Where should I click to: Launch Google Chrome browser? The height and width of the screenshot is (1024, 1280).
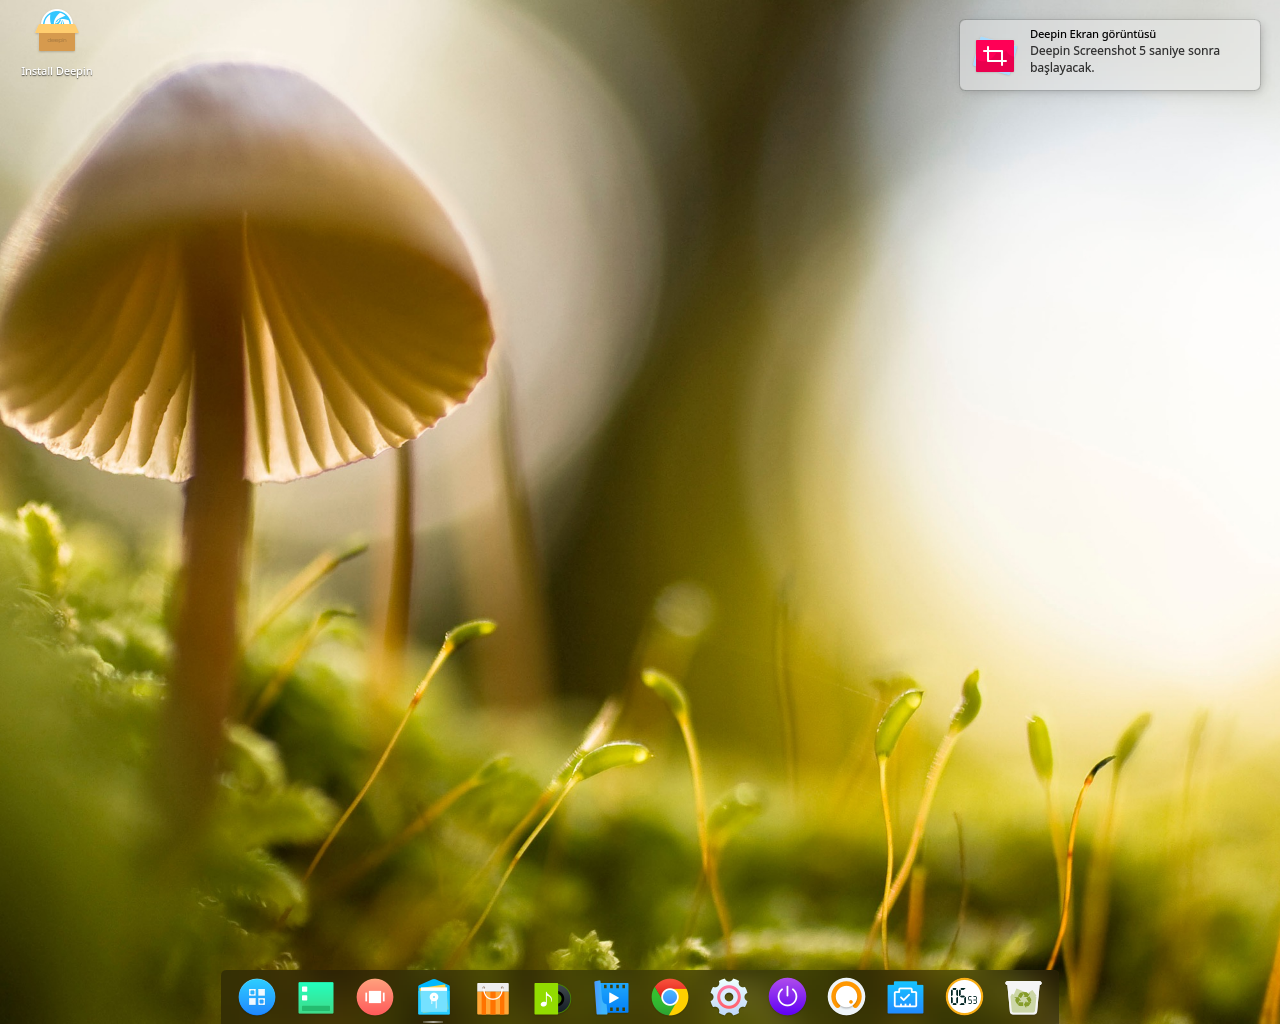pos(670,997)
